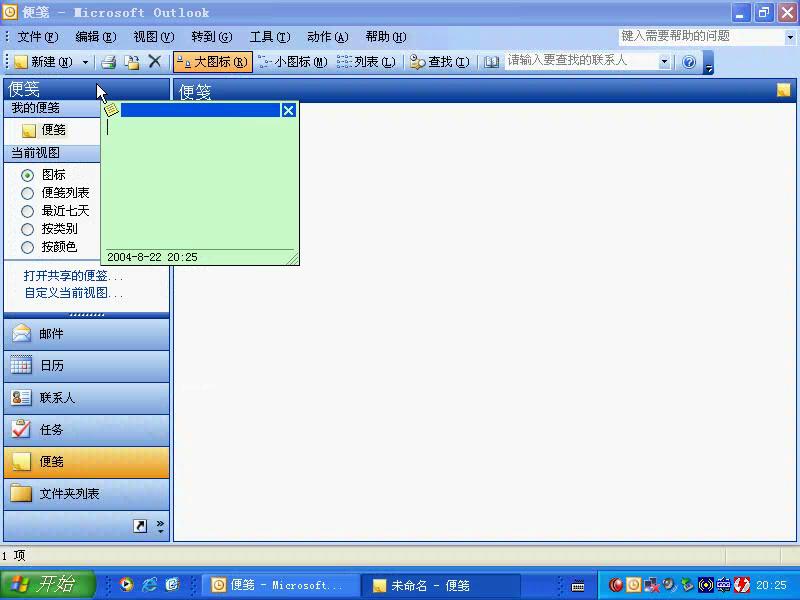Viewport: 800px width, 600px height.
Task: Open the 新建 dropdown arrow
Action: point(85,62)
